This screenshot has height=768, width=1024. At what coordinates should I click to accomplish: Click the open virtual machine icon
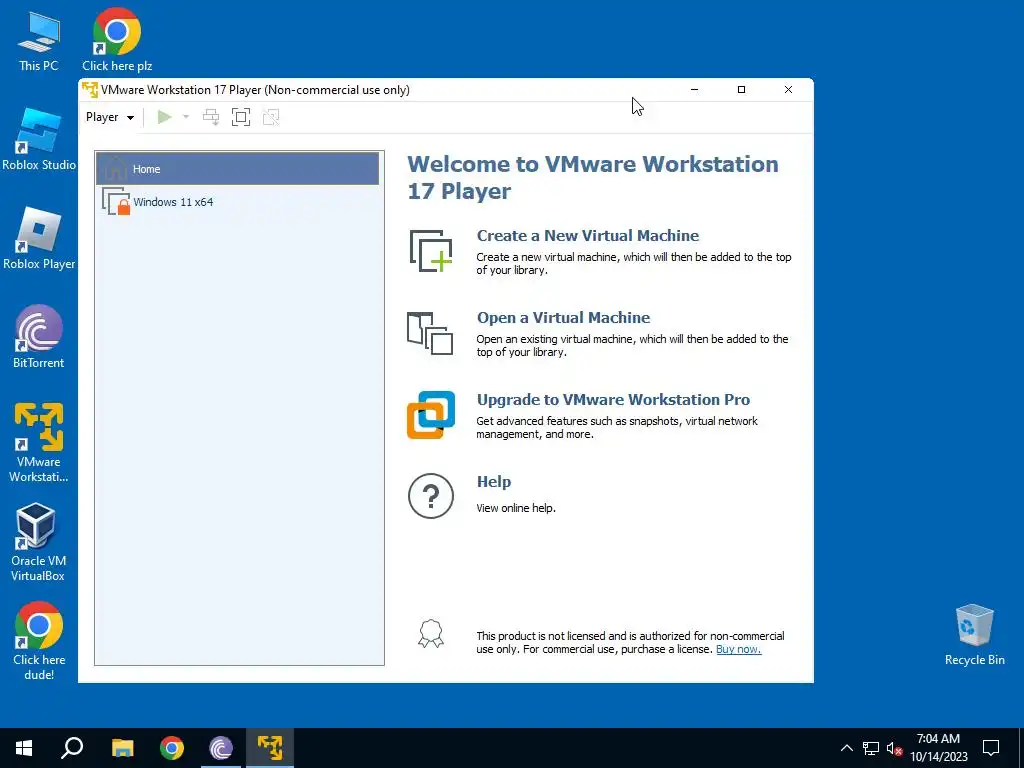(430, 333)
